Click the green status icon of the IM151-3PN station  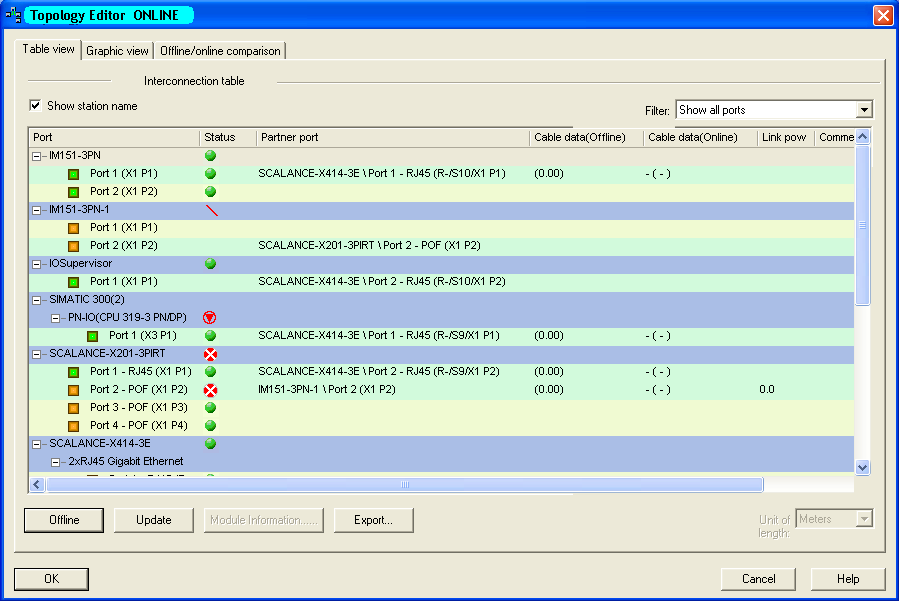(210, 155)
